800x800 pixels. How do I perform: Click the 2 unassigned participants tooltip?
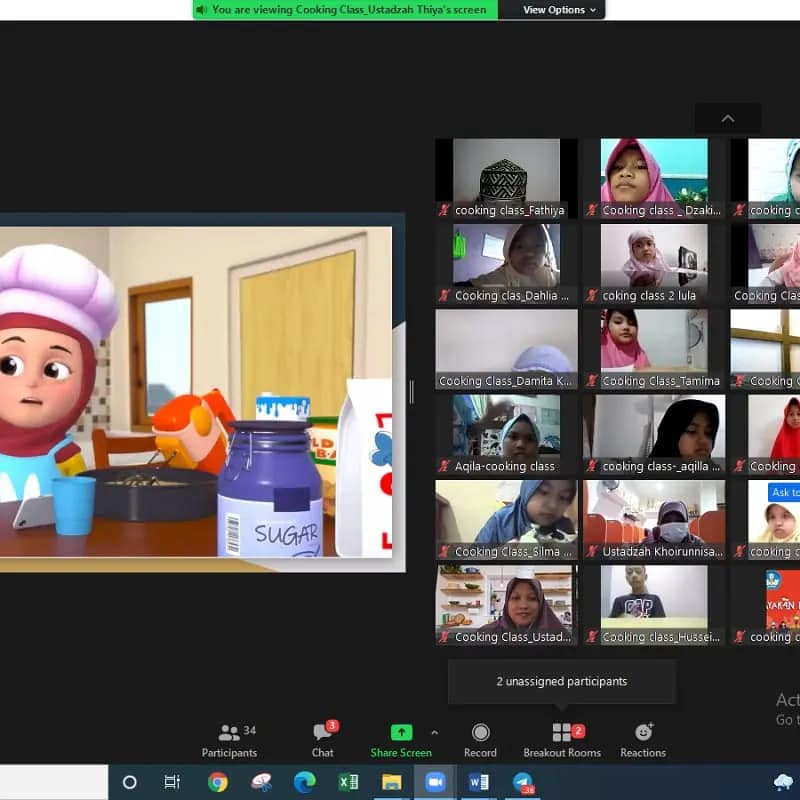pos(562,681)
